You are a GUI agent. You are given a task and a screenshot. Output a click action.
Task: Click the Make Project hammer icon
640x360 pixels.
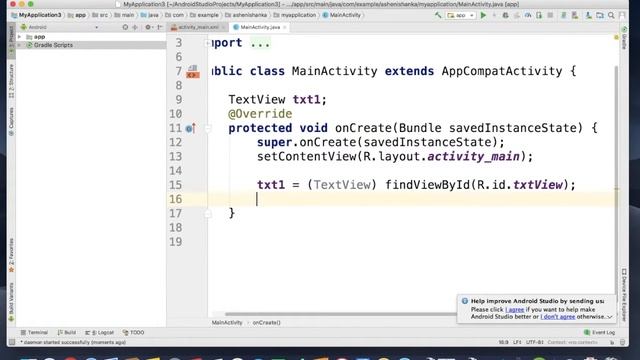click(x=438, y=15)
